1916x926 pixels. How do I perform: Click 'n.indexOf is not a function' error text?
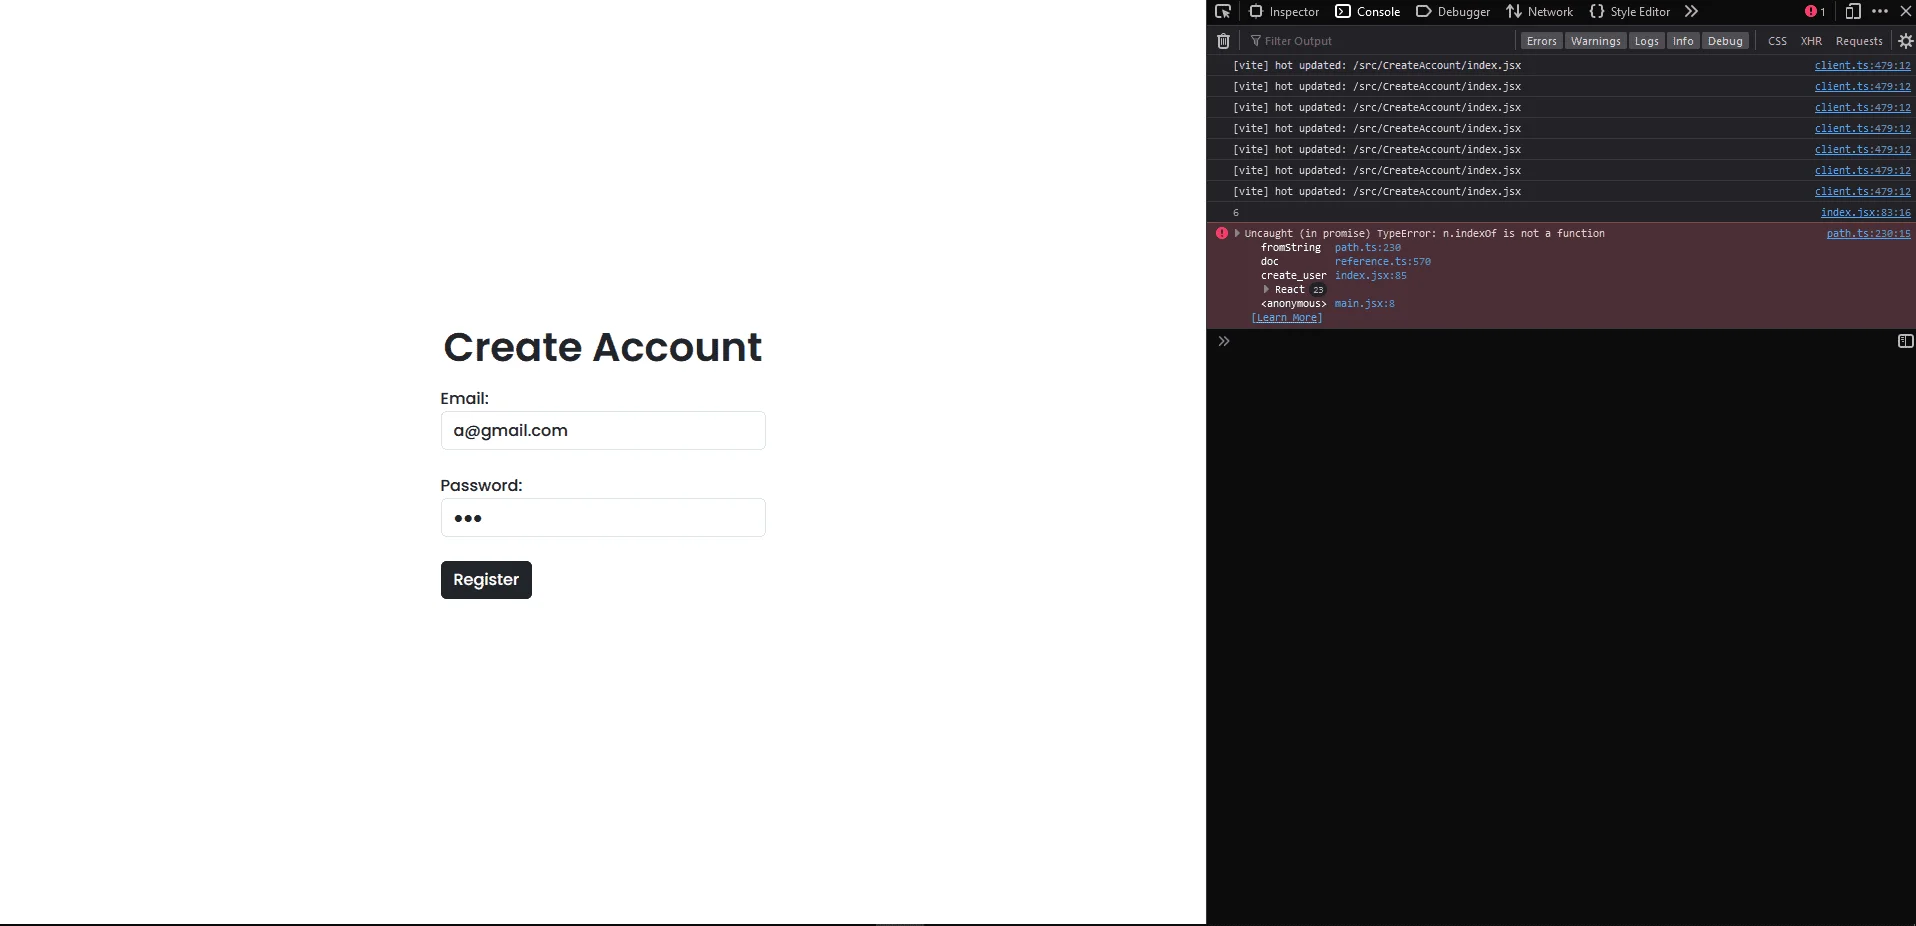(x=1523, y=233)
